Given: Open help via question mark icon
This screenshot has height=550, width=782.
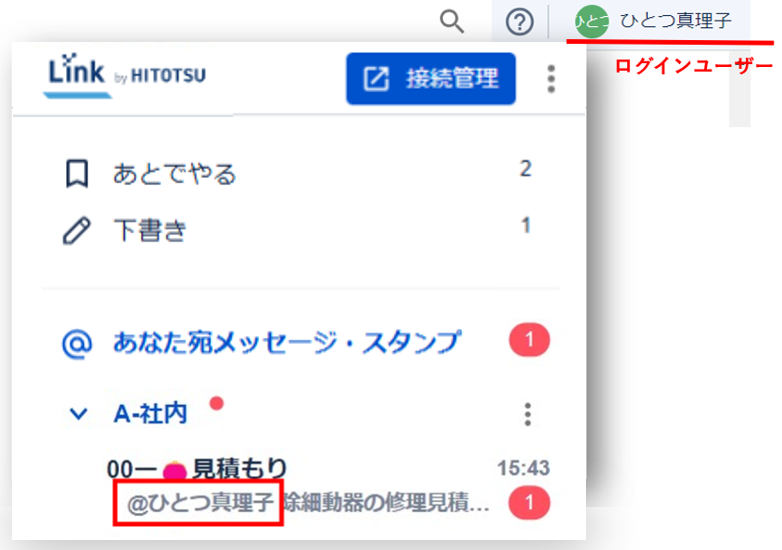Looking at the screenshot, I should 519,20.
